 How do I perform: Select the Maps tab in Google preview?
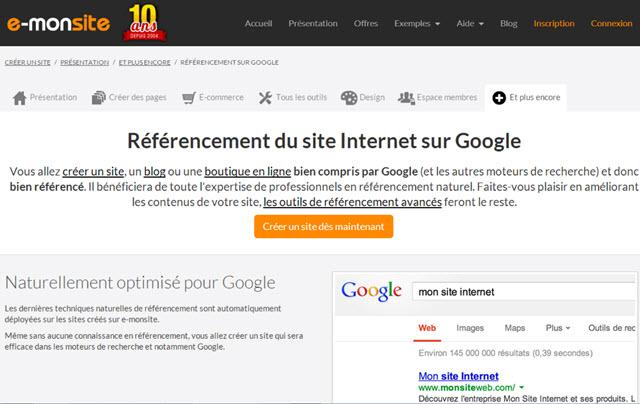click(x=515, y=328)
